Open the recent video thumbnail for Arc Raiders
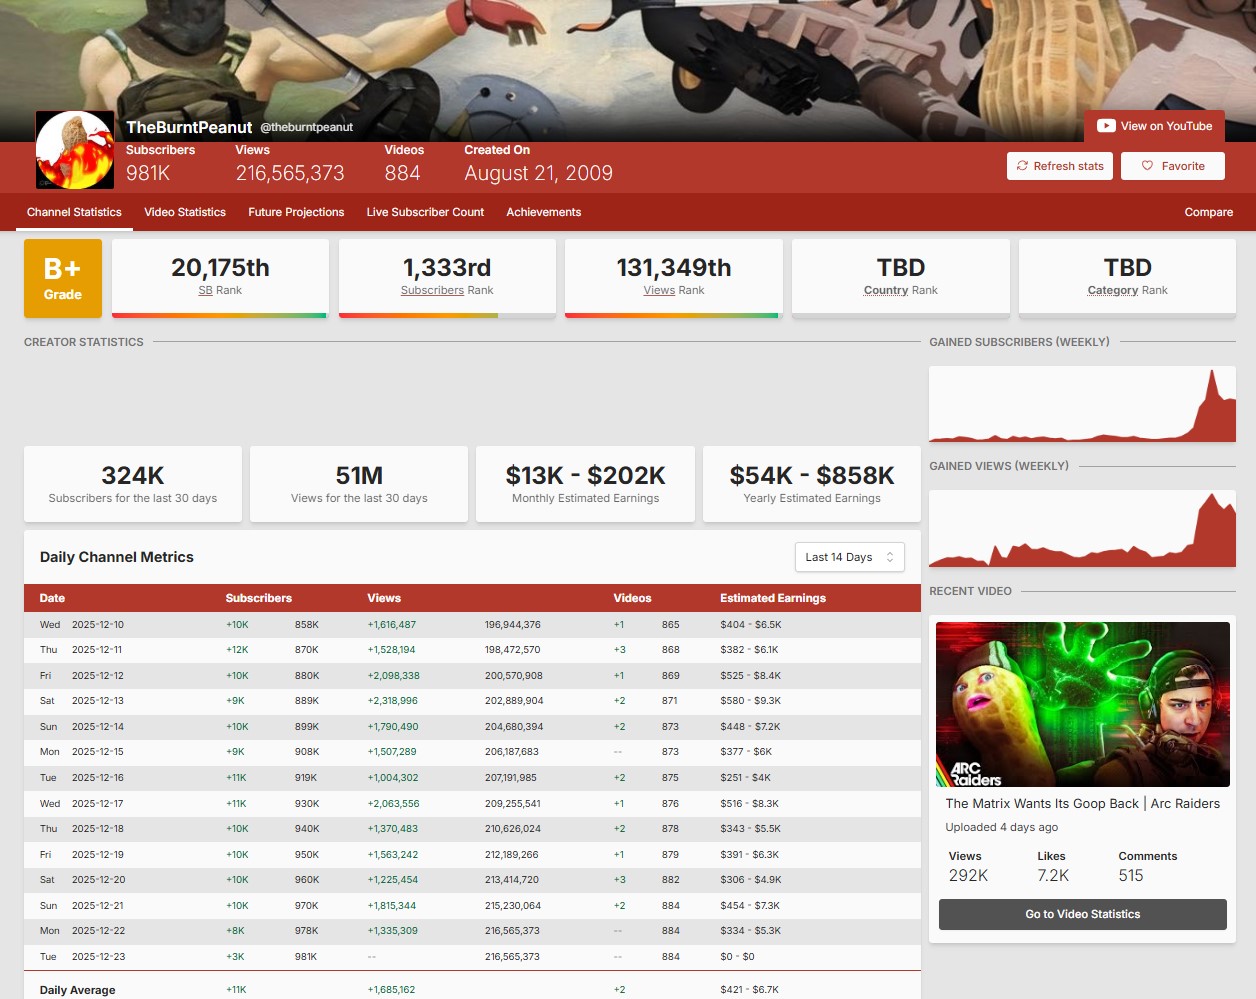 pos(1082,704)
